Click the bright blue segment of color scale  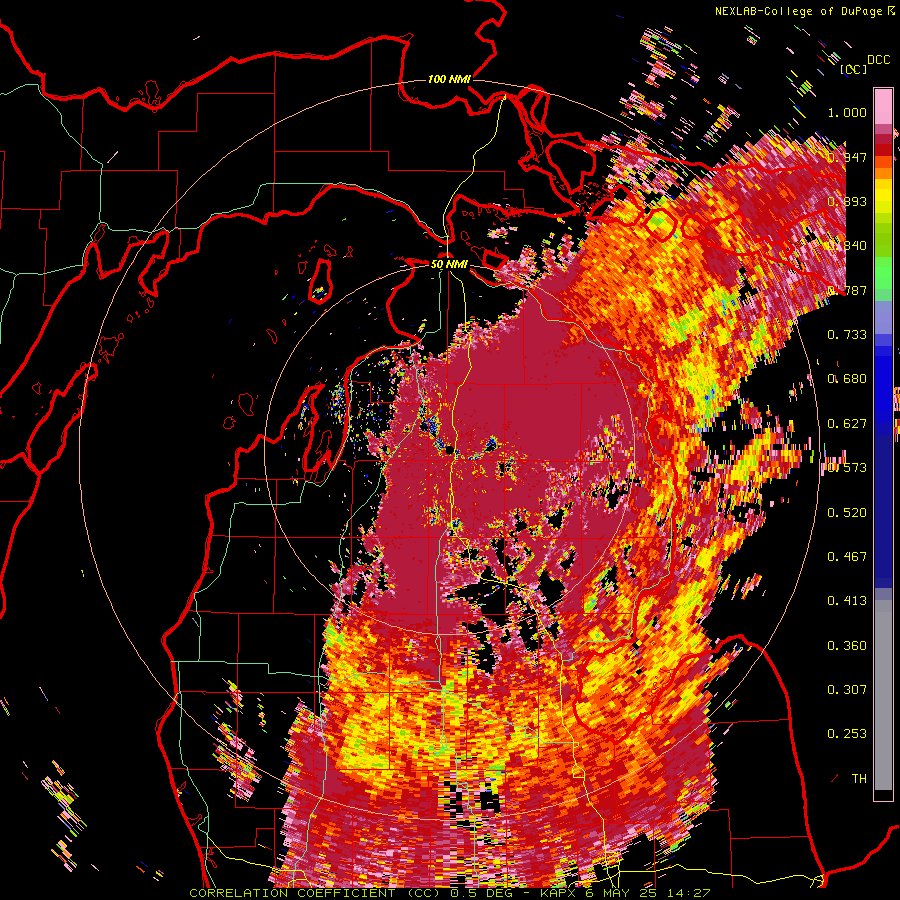pyautogui.click(x=883, y=385)
